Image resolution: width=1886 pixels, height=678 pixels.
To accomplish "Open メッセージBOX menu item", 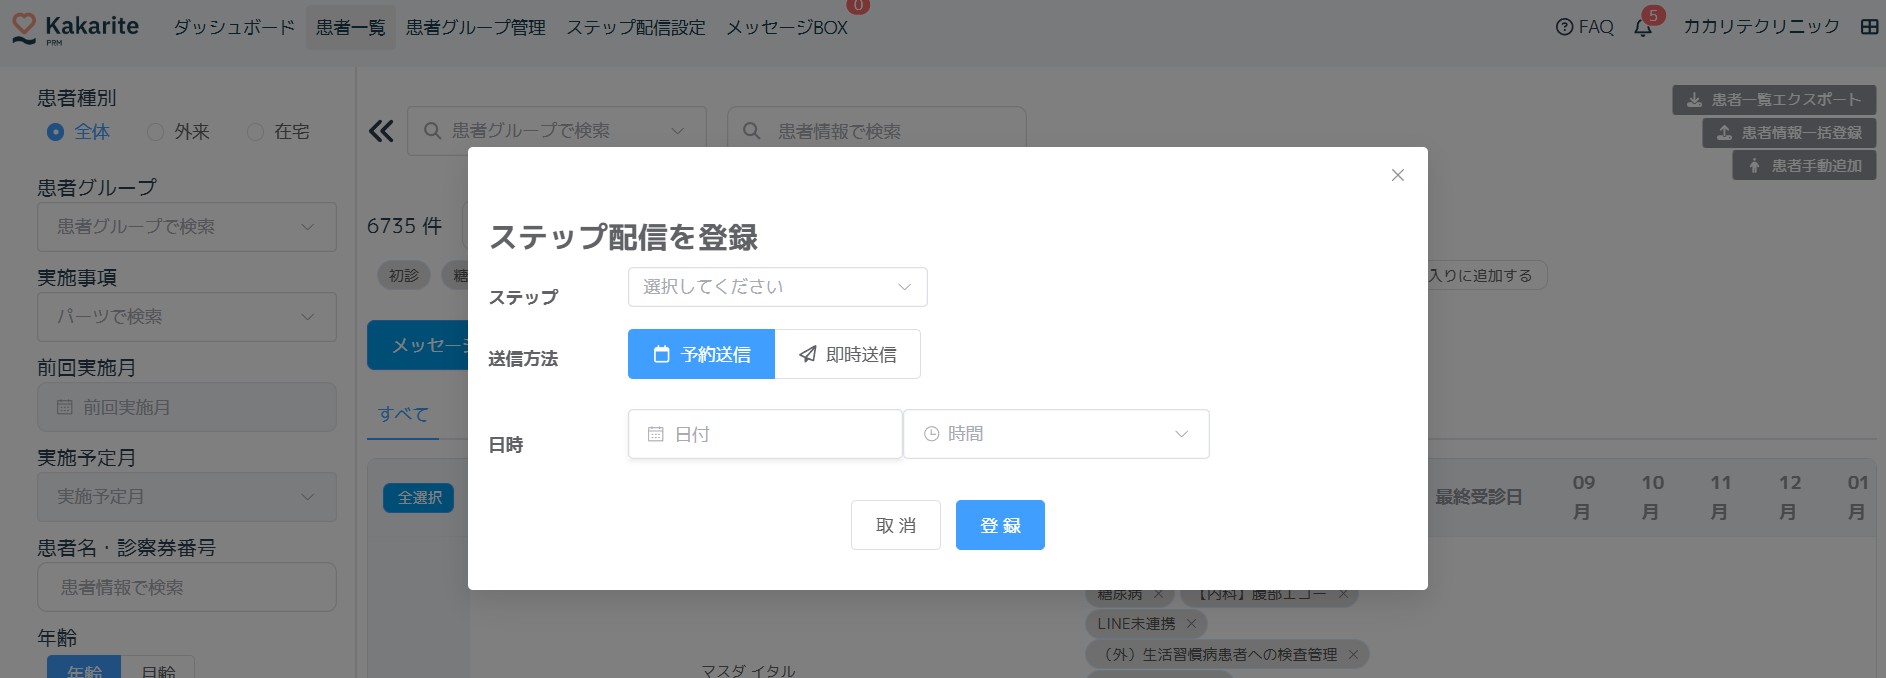I will (x=787, y=27).
